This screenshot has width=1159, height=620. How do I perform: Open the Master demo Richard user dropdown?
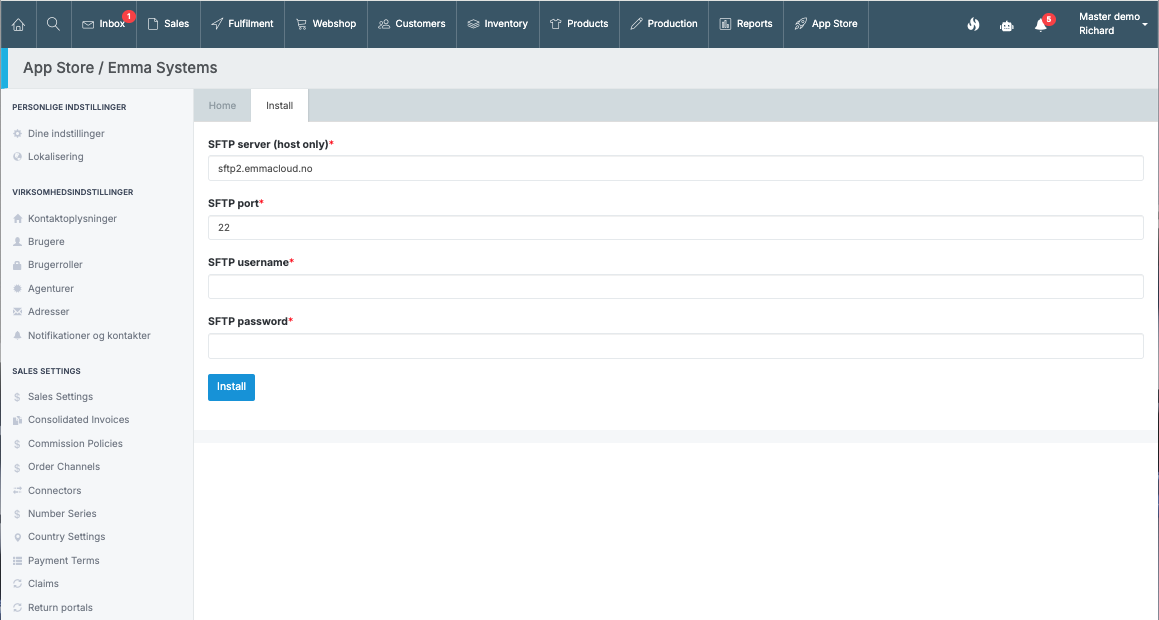pyautogui.click(x=1112, y=24)
